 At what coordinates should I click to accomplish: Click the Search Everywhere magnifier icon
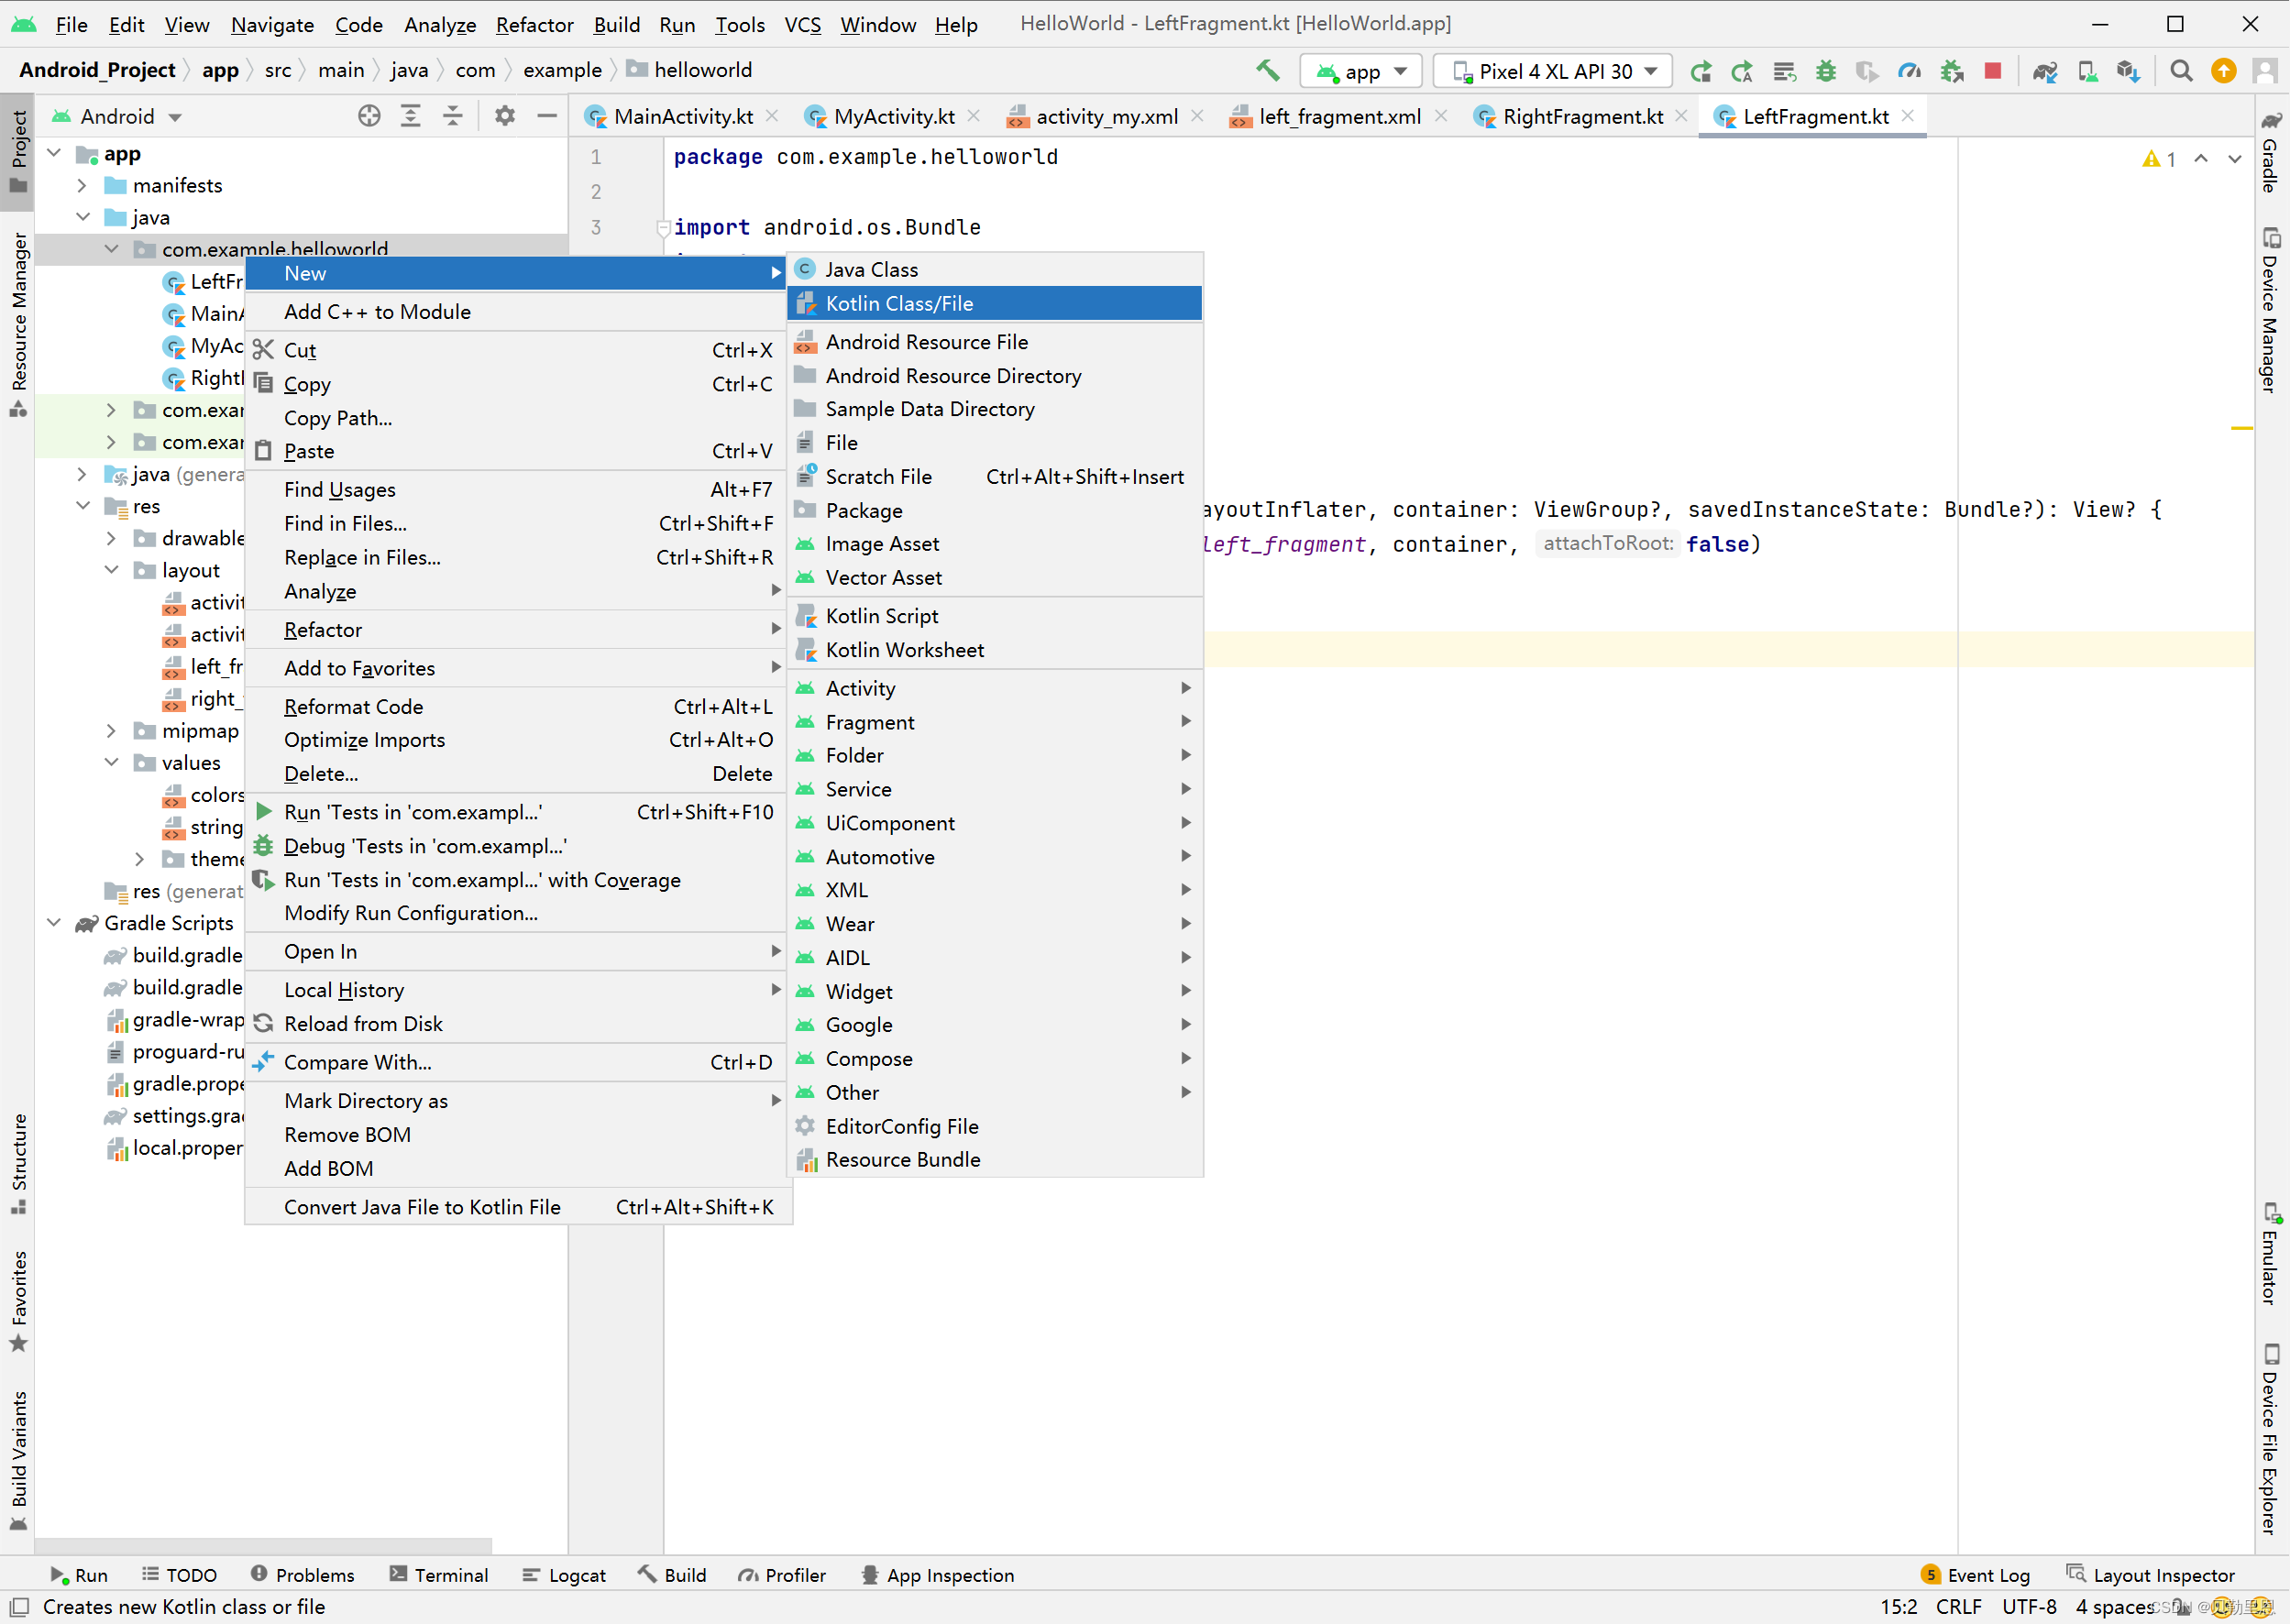tap(2181, 71)
